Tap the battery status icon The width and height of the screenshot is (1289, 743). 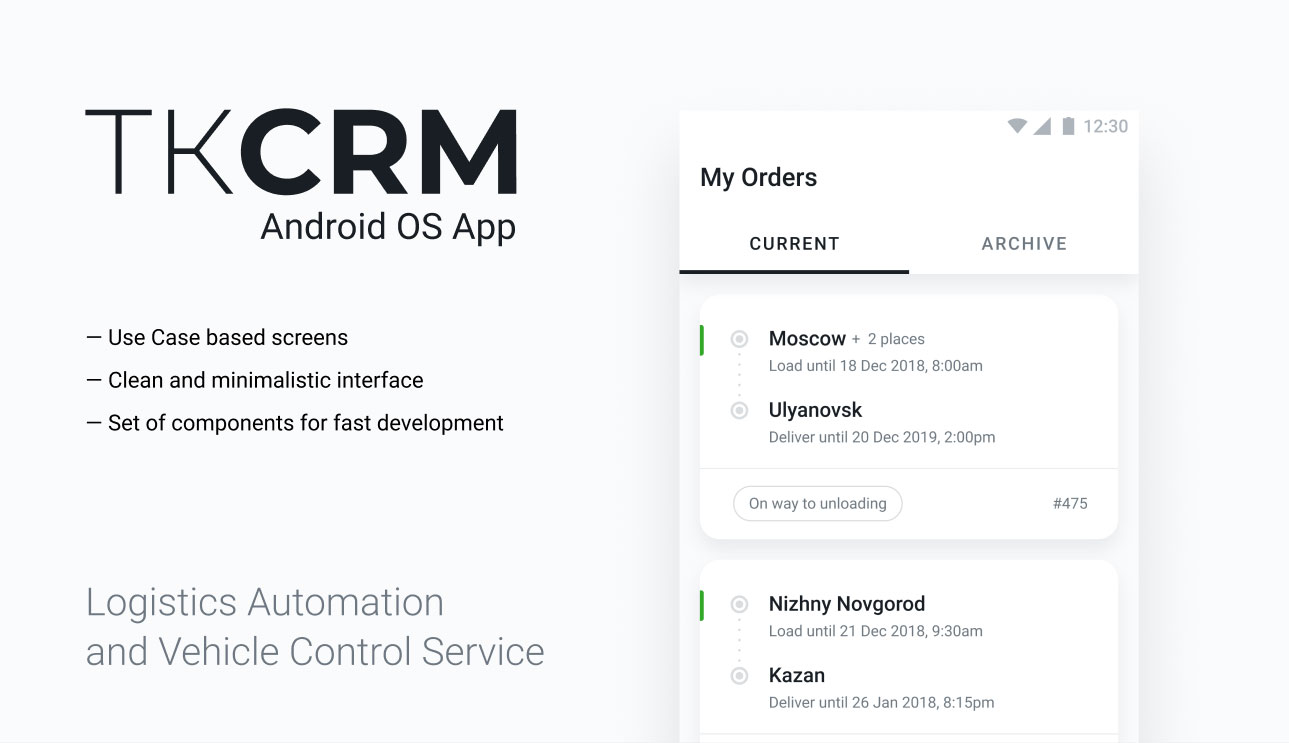[x=1068, y=126]
